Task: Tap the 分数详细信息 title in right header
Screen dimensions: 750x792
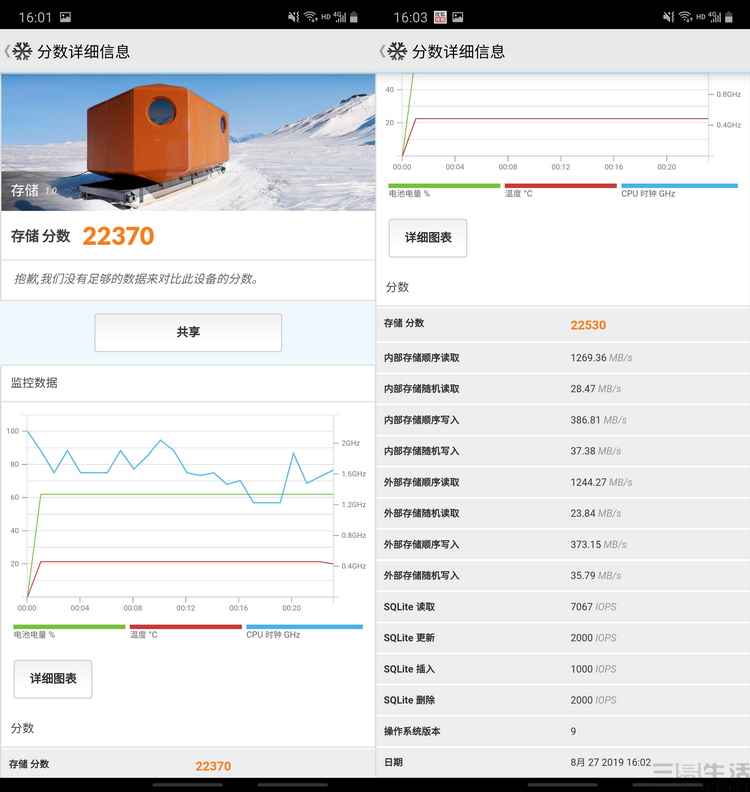Action: pyautogui.click(x=459, y=52)
